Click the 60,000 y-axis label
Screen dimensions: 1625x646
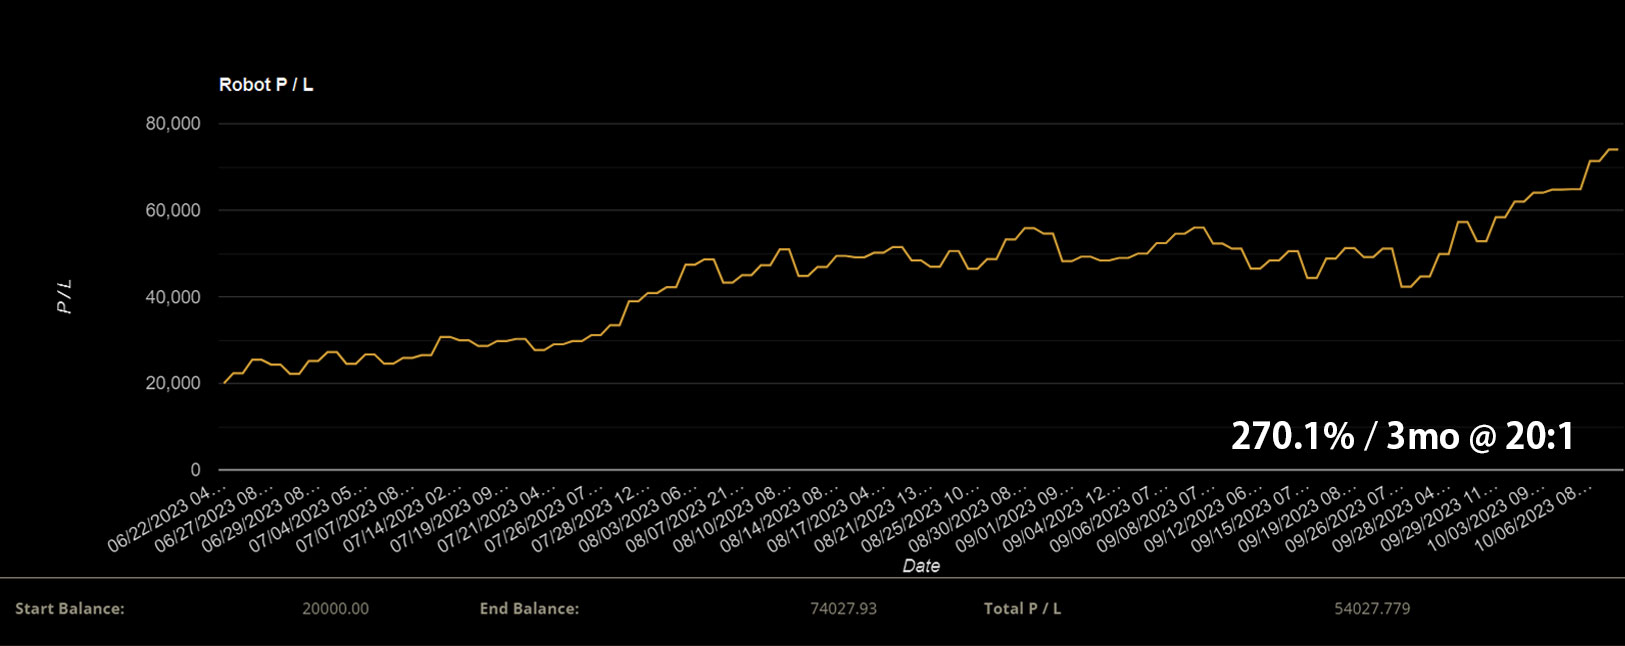pos(173,210)
